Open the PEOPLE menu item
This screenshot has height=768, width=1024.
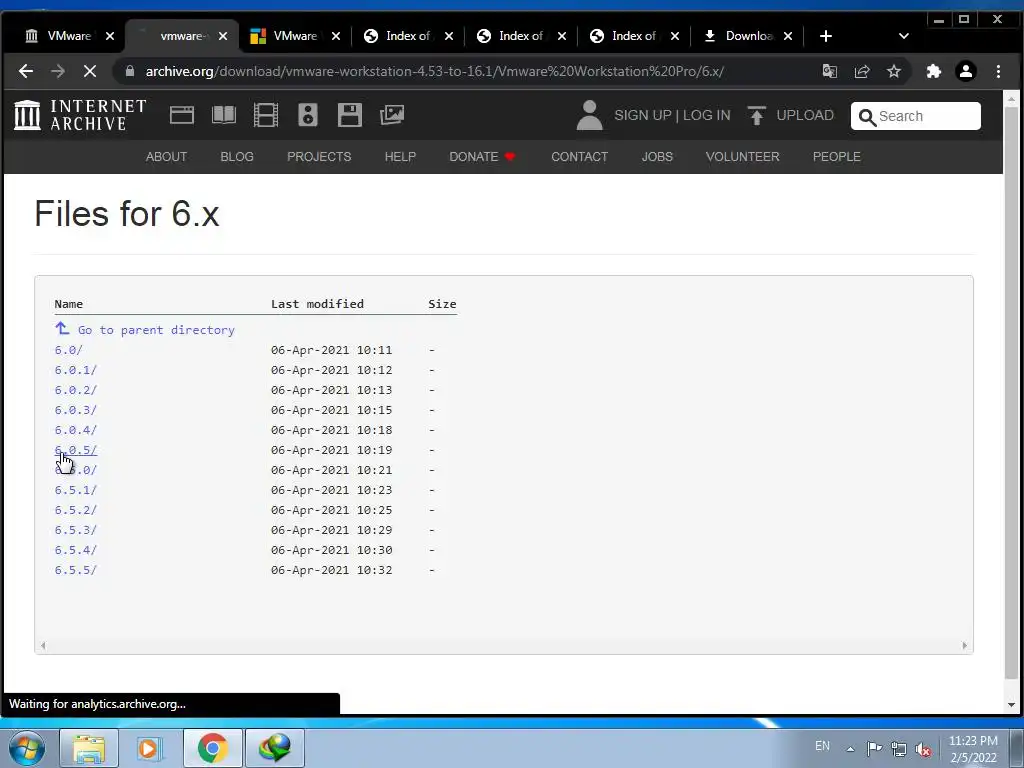pos(836,157)
